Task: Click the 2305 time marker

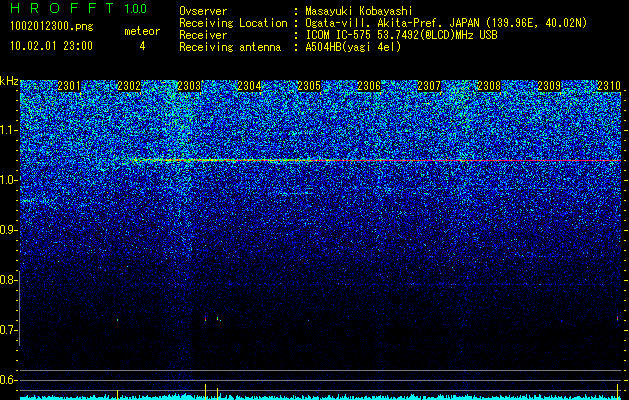Action: tap(309, 85)
